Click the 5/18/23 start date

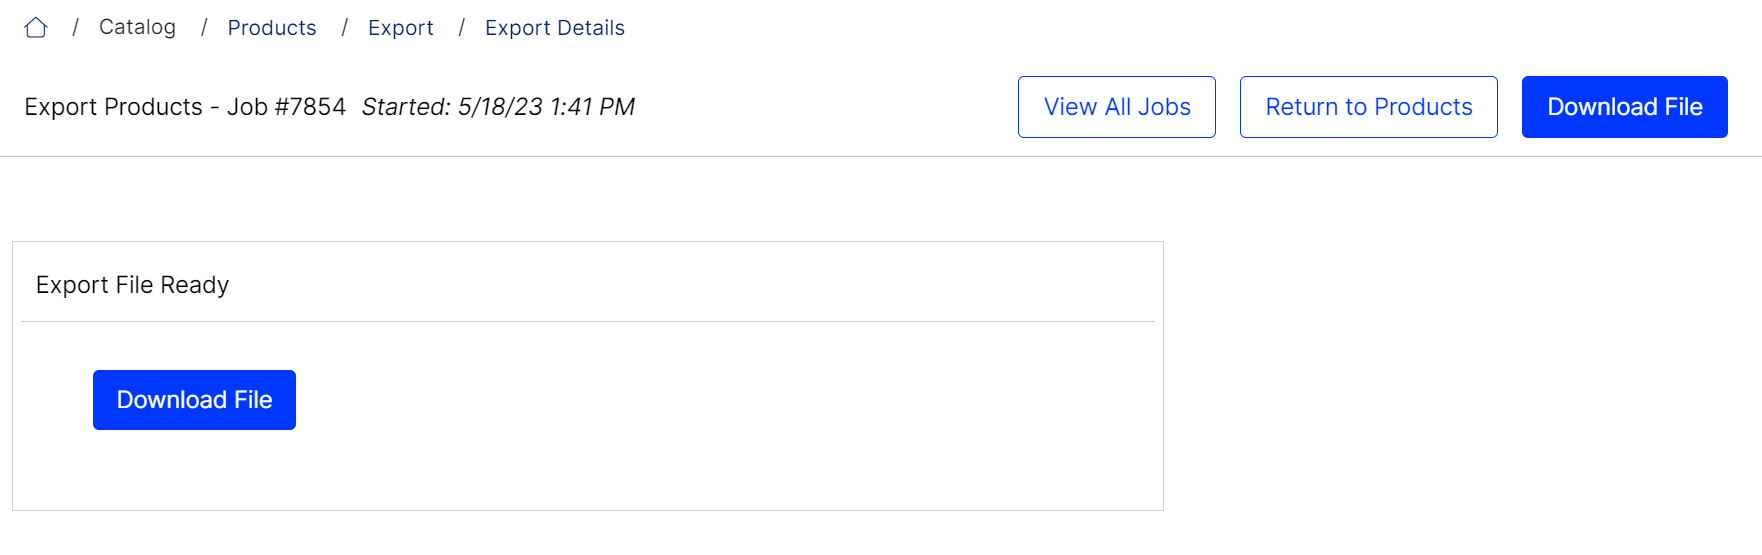coord(500,107)
